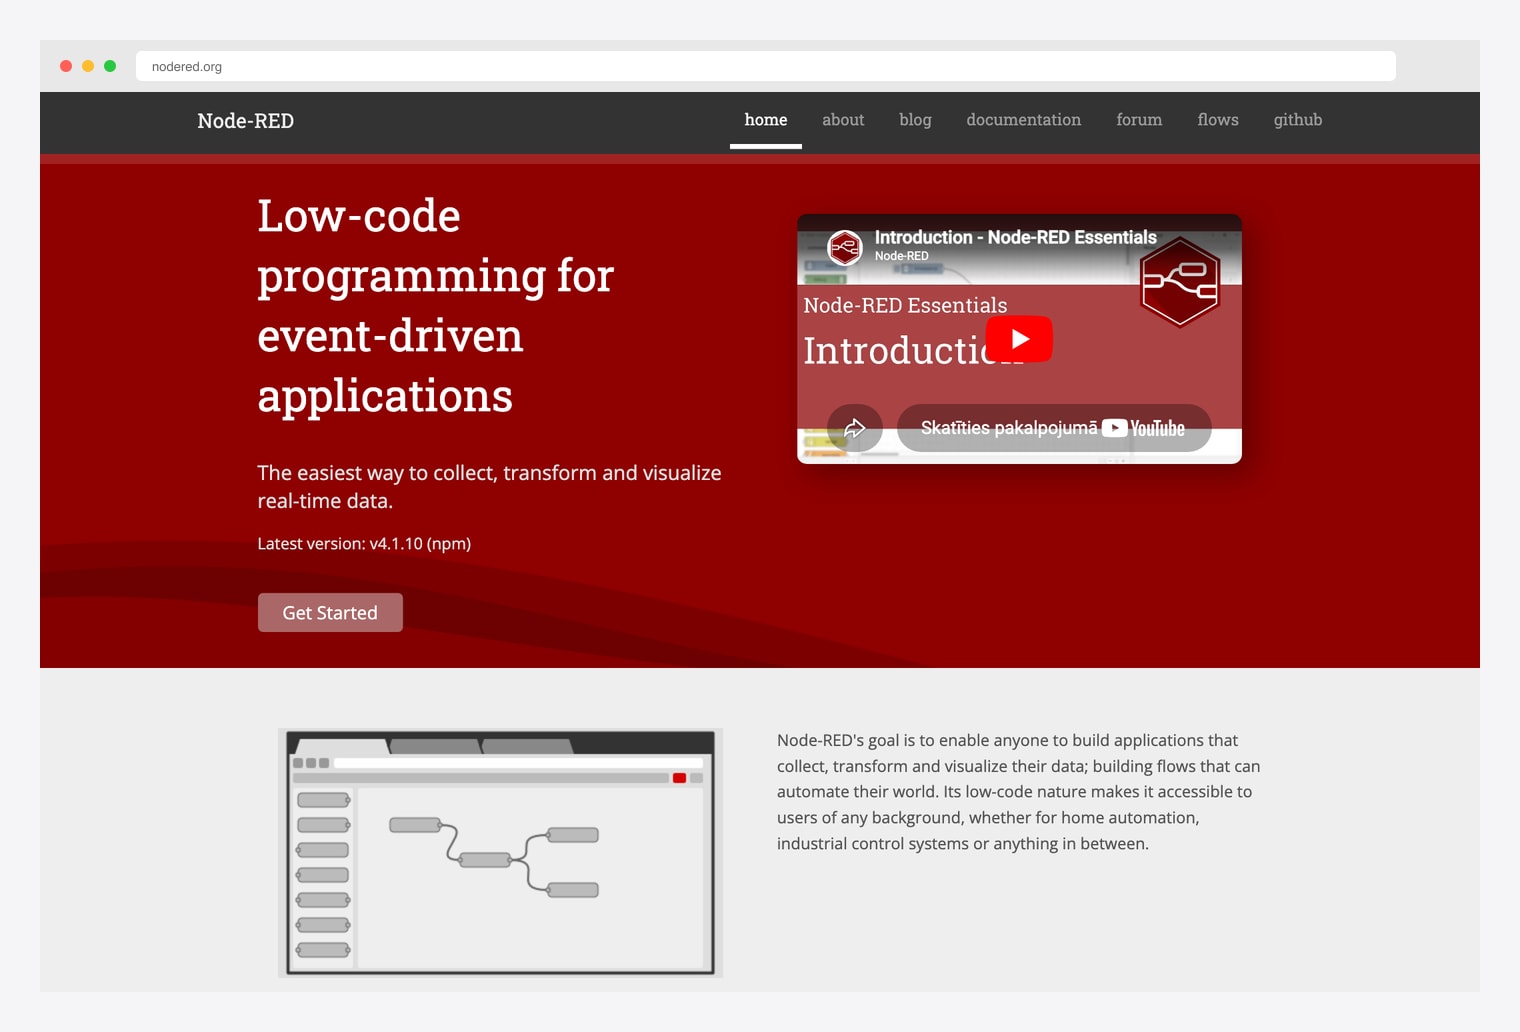Click the yellow browser minimize dot
The height and width of the screenshot is (1032, 1520).
pyautogui.click(x=88, y=66)
